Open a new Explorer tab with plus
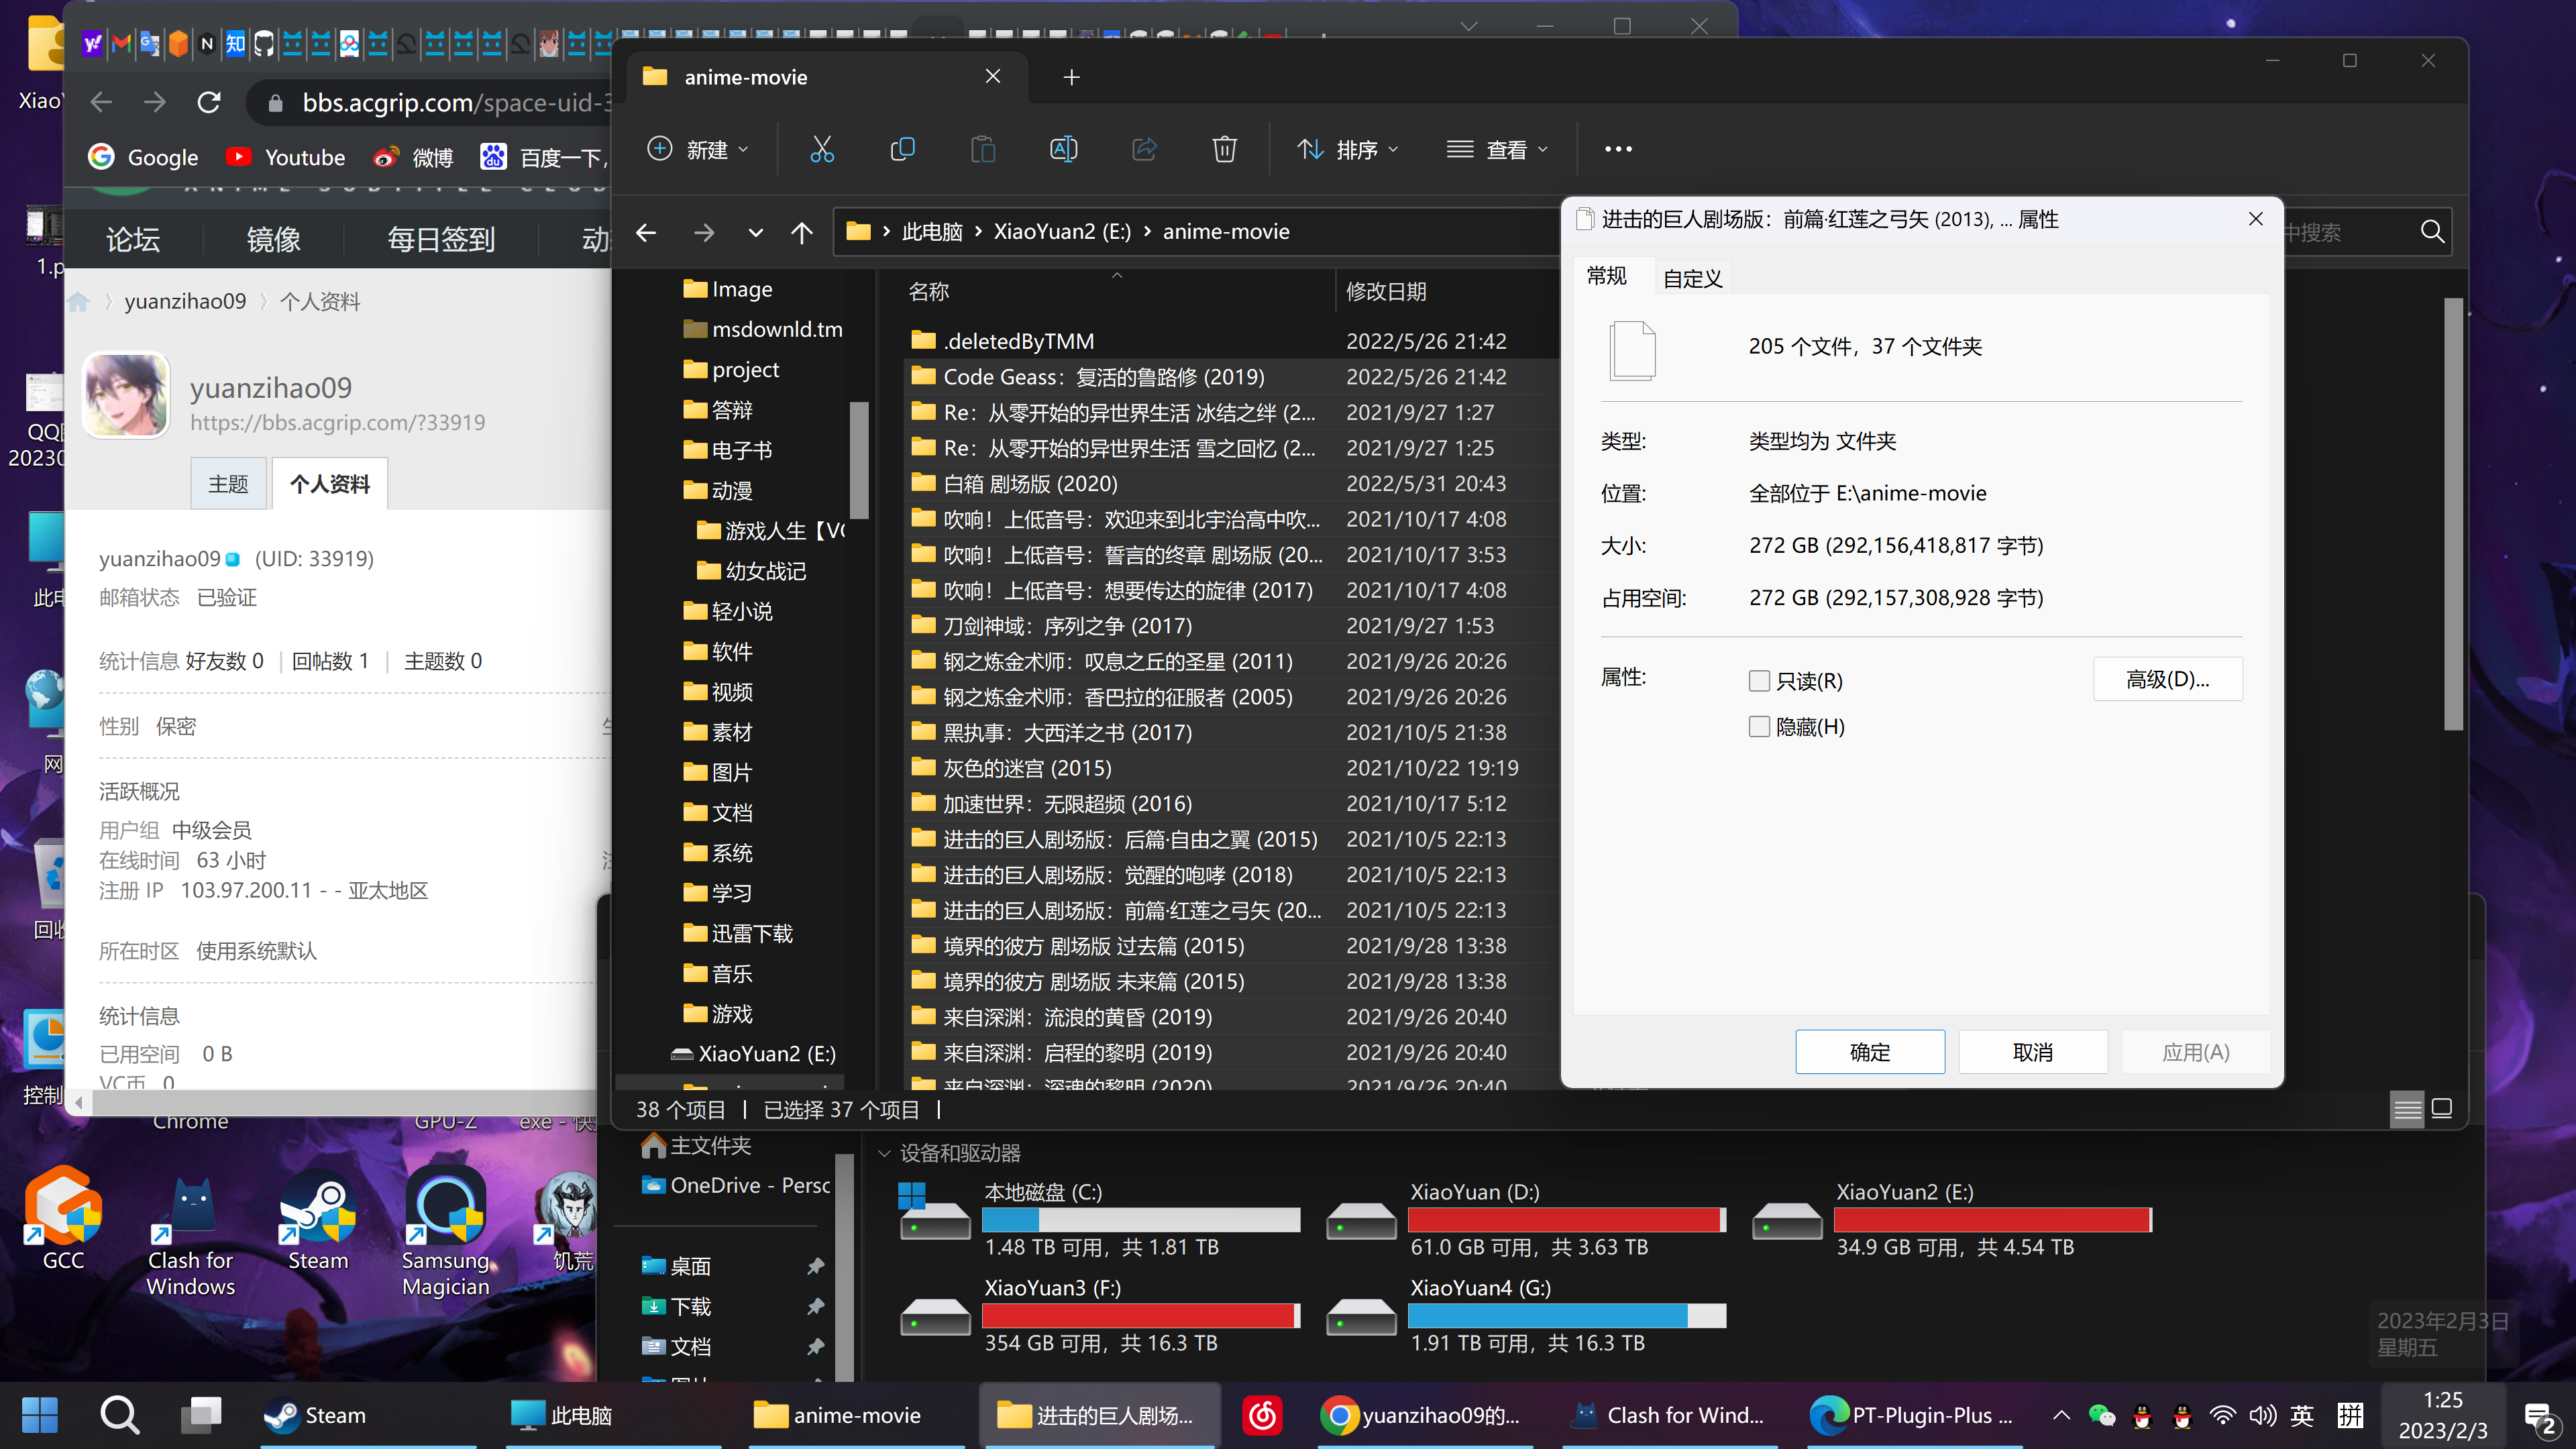Screen dimensions: 2576x1449 click(x=1071, y=77)
